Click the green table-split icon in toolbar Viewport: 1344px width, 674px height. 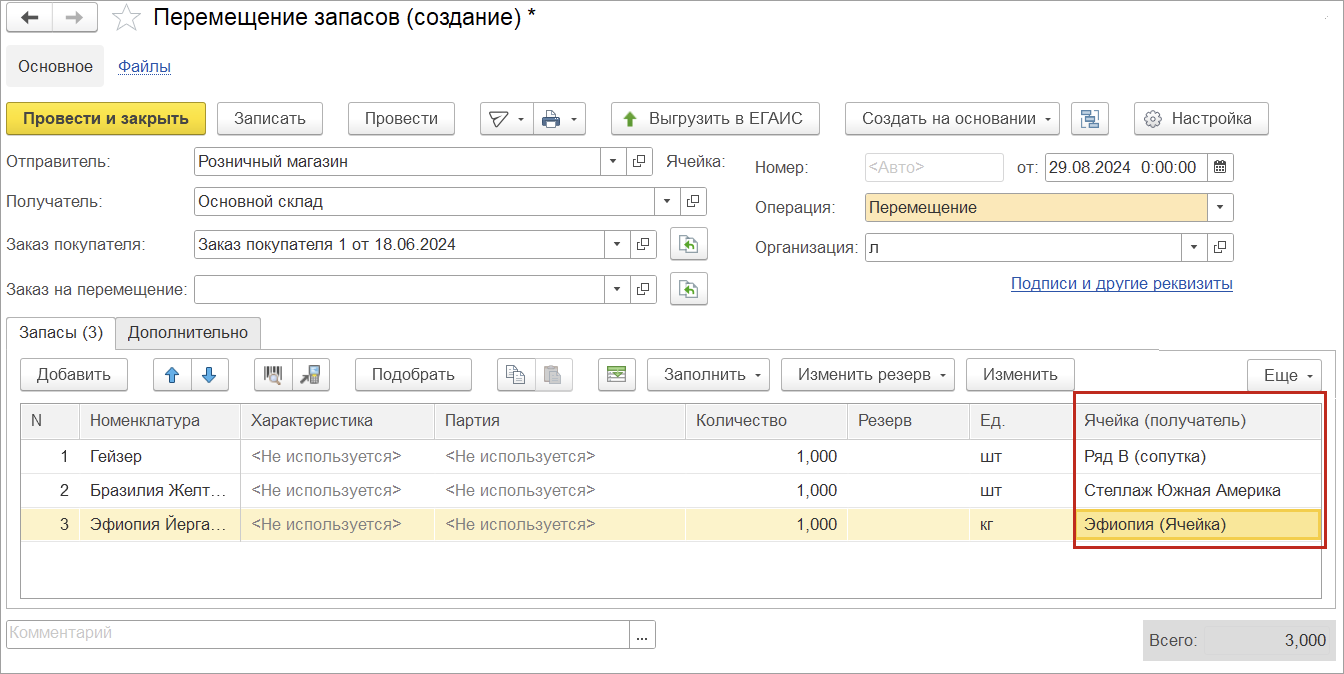[x=617, y=375]
